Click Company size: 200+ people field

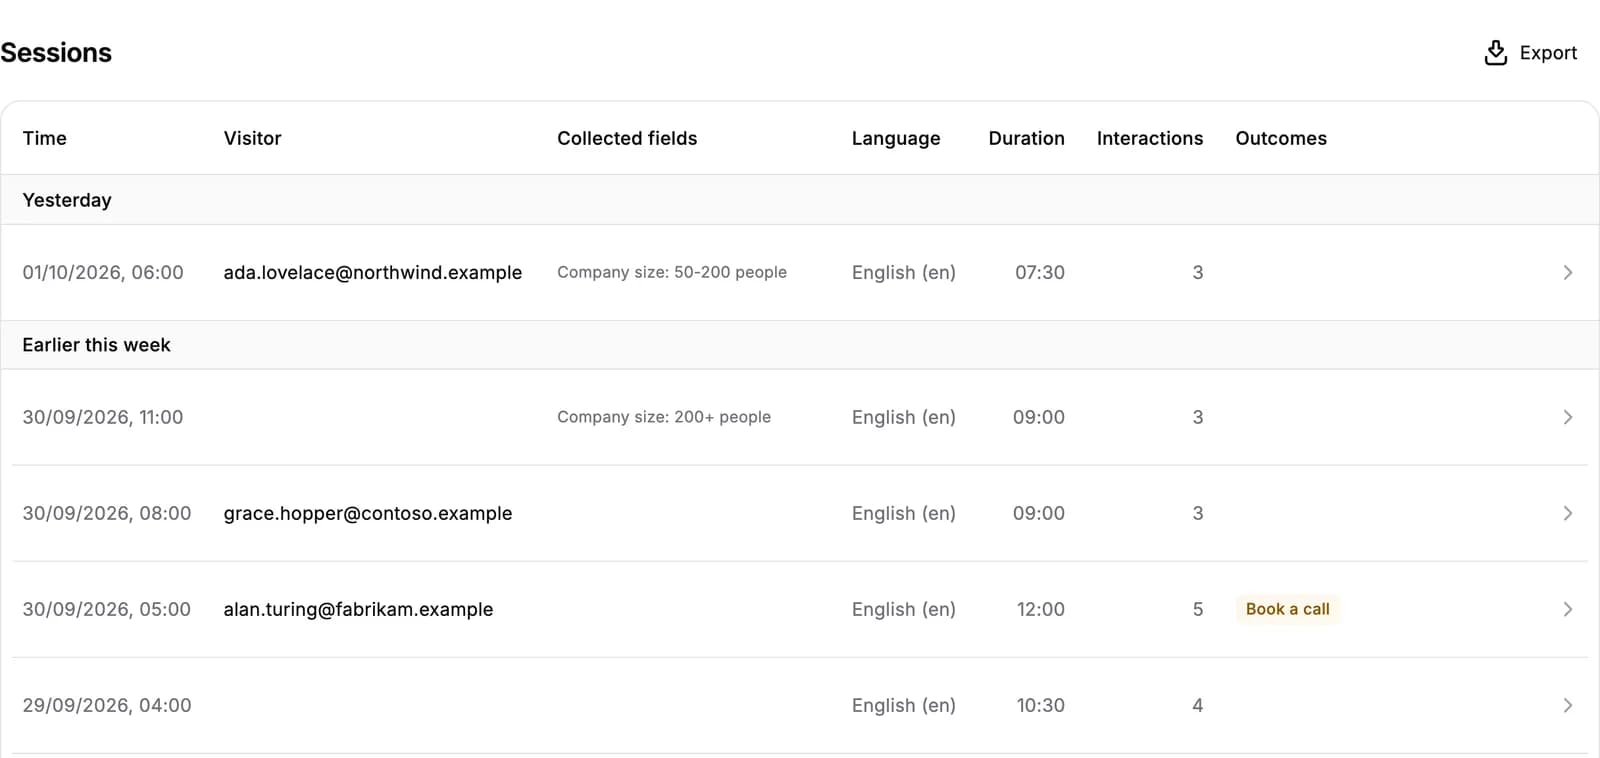tap(664, 417)
